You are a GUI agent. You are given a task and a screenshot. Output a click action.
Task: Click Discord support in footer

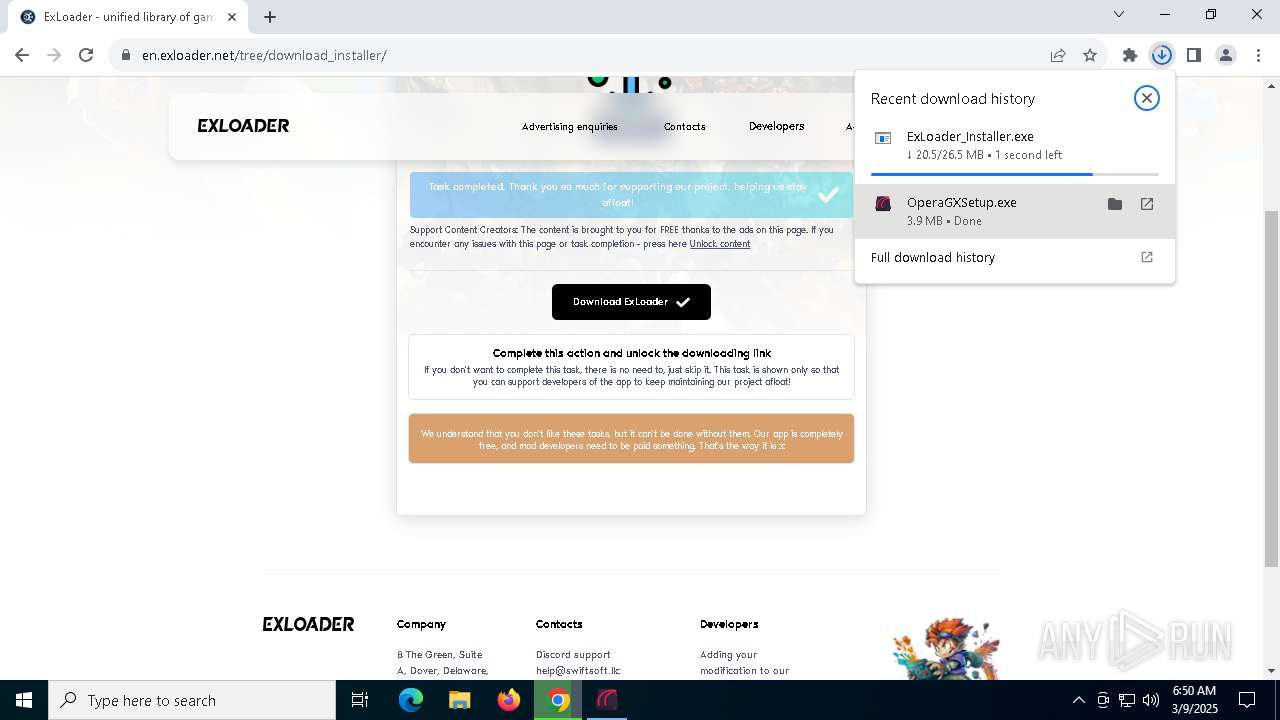573,655
